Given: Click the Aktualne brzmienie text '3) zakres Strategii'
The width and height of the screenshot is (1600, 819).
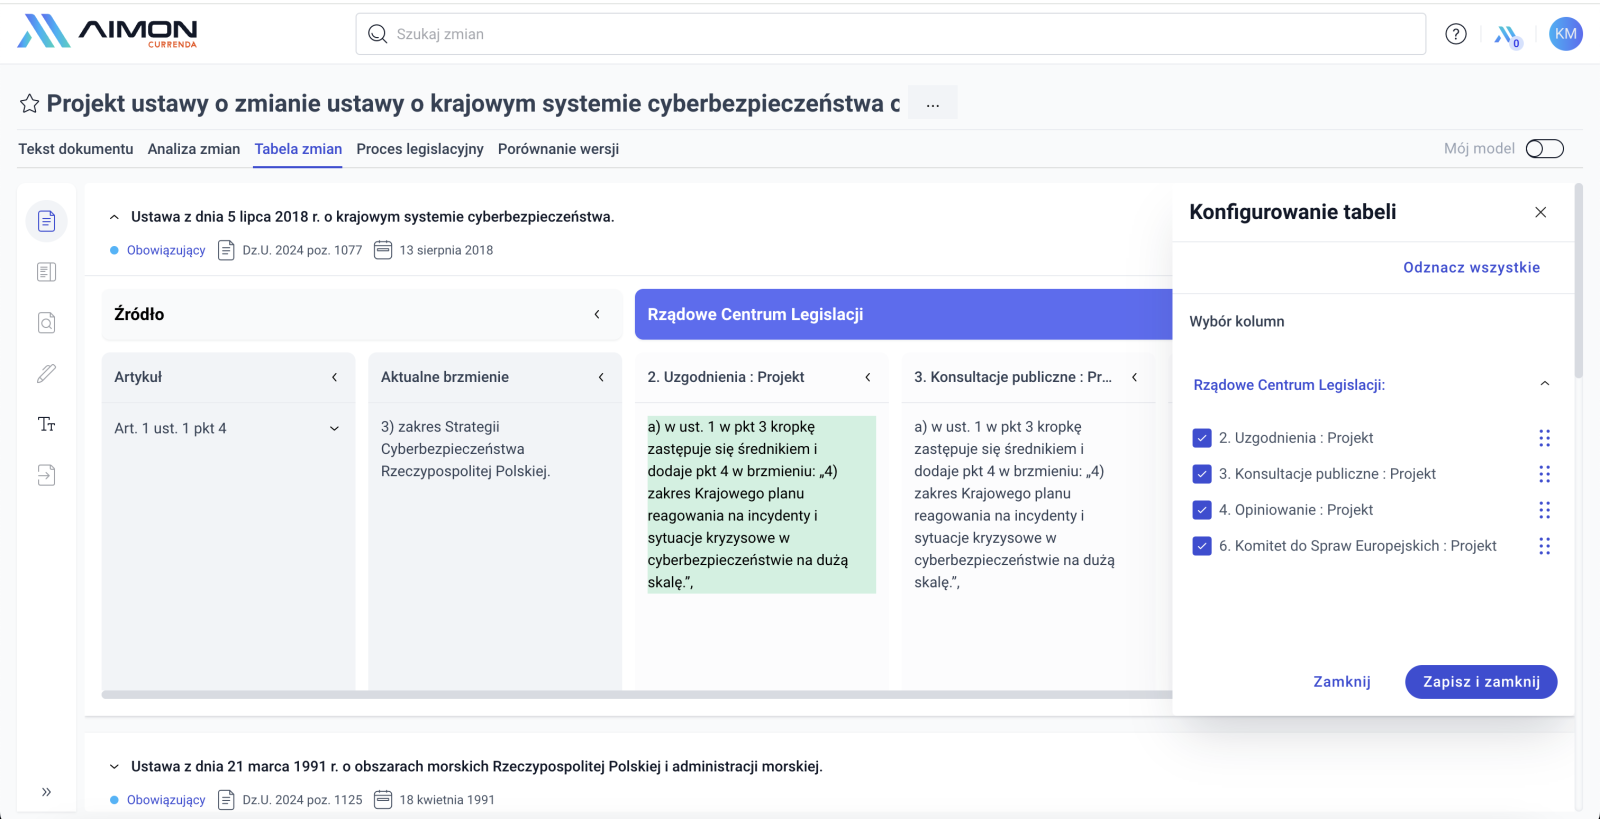Looking at the screenshot, I should tap(466, 449).
